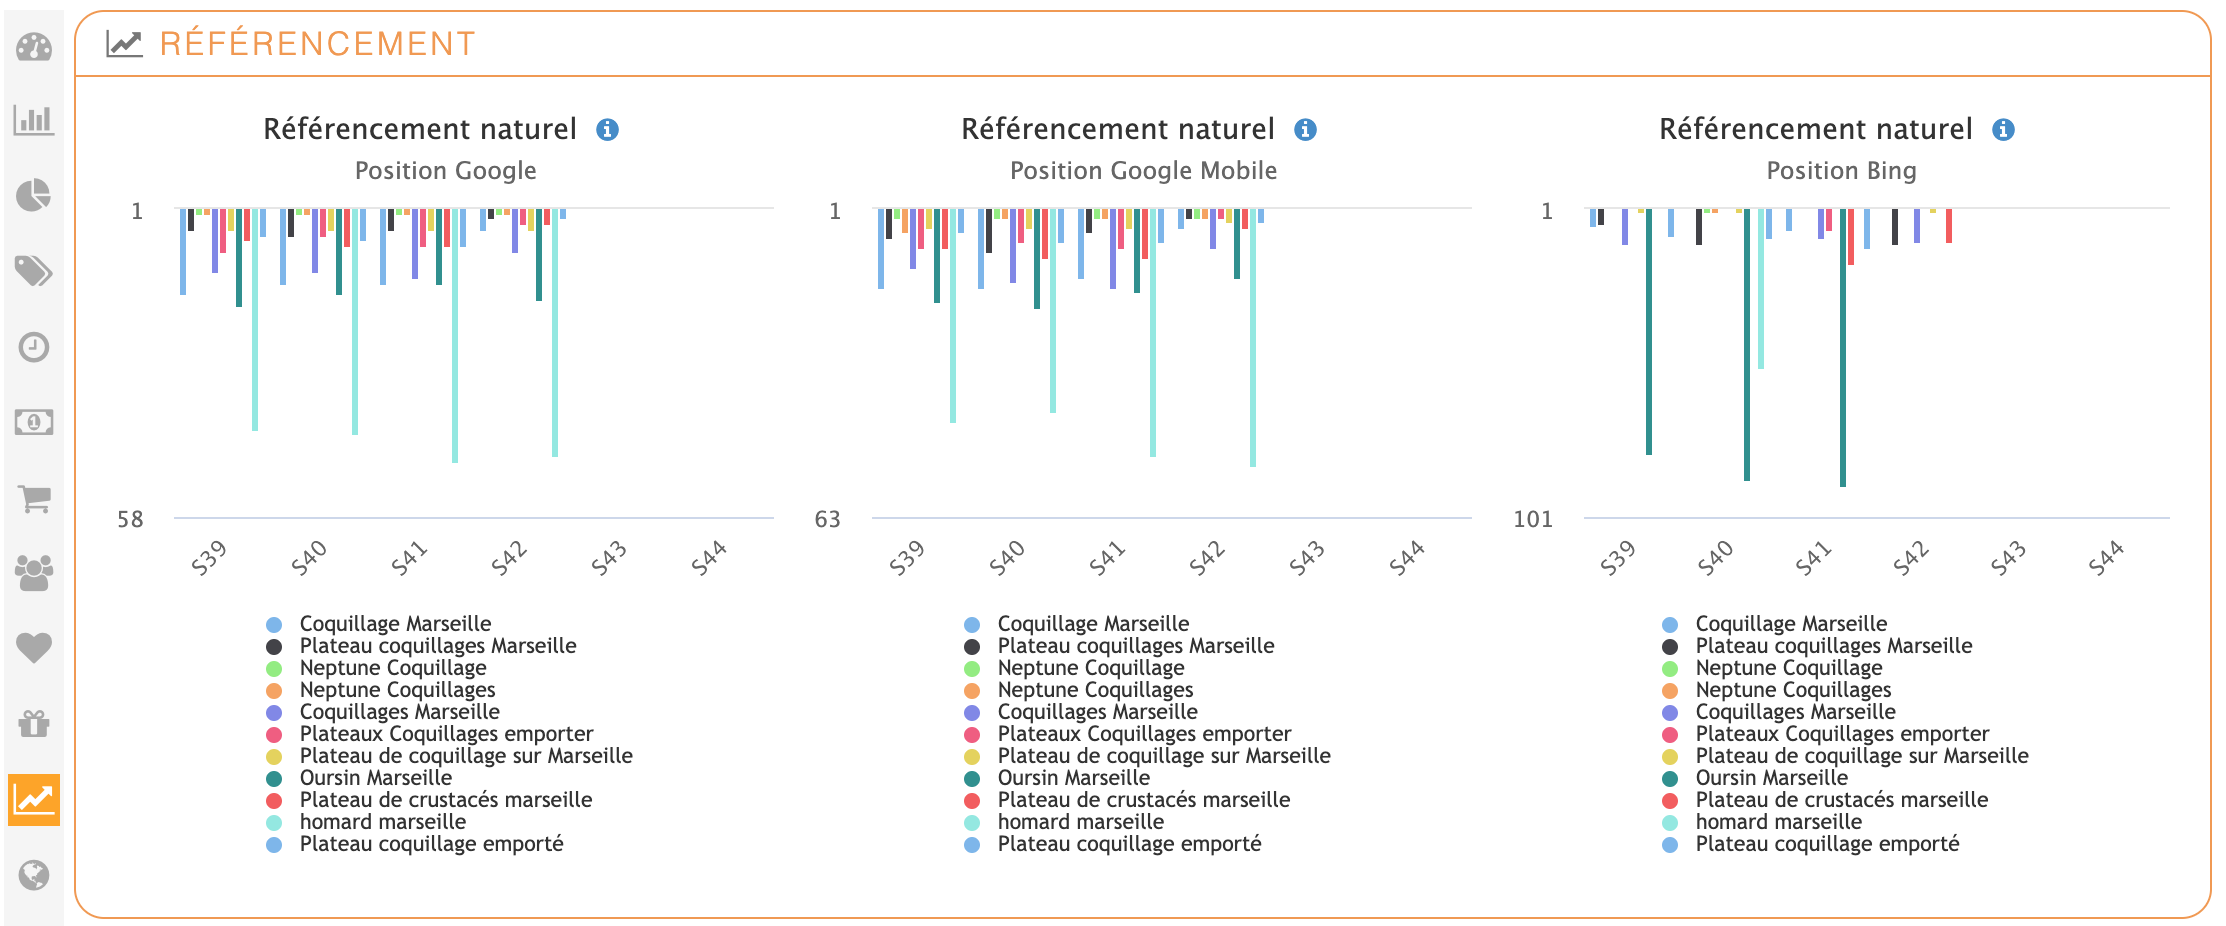This screenshot has width=2226, height=926.
Task: Click Neptune Coquillages orange dot in Google legend
Action: [x=274, y=690]
